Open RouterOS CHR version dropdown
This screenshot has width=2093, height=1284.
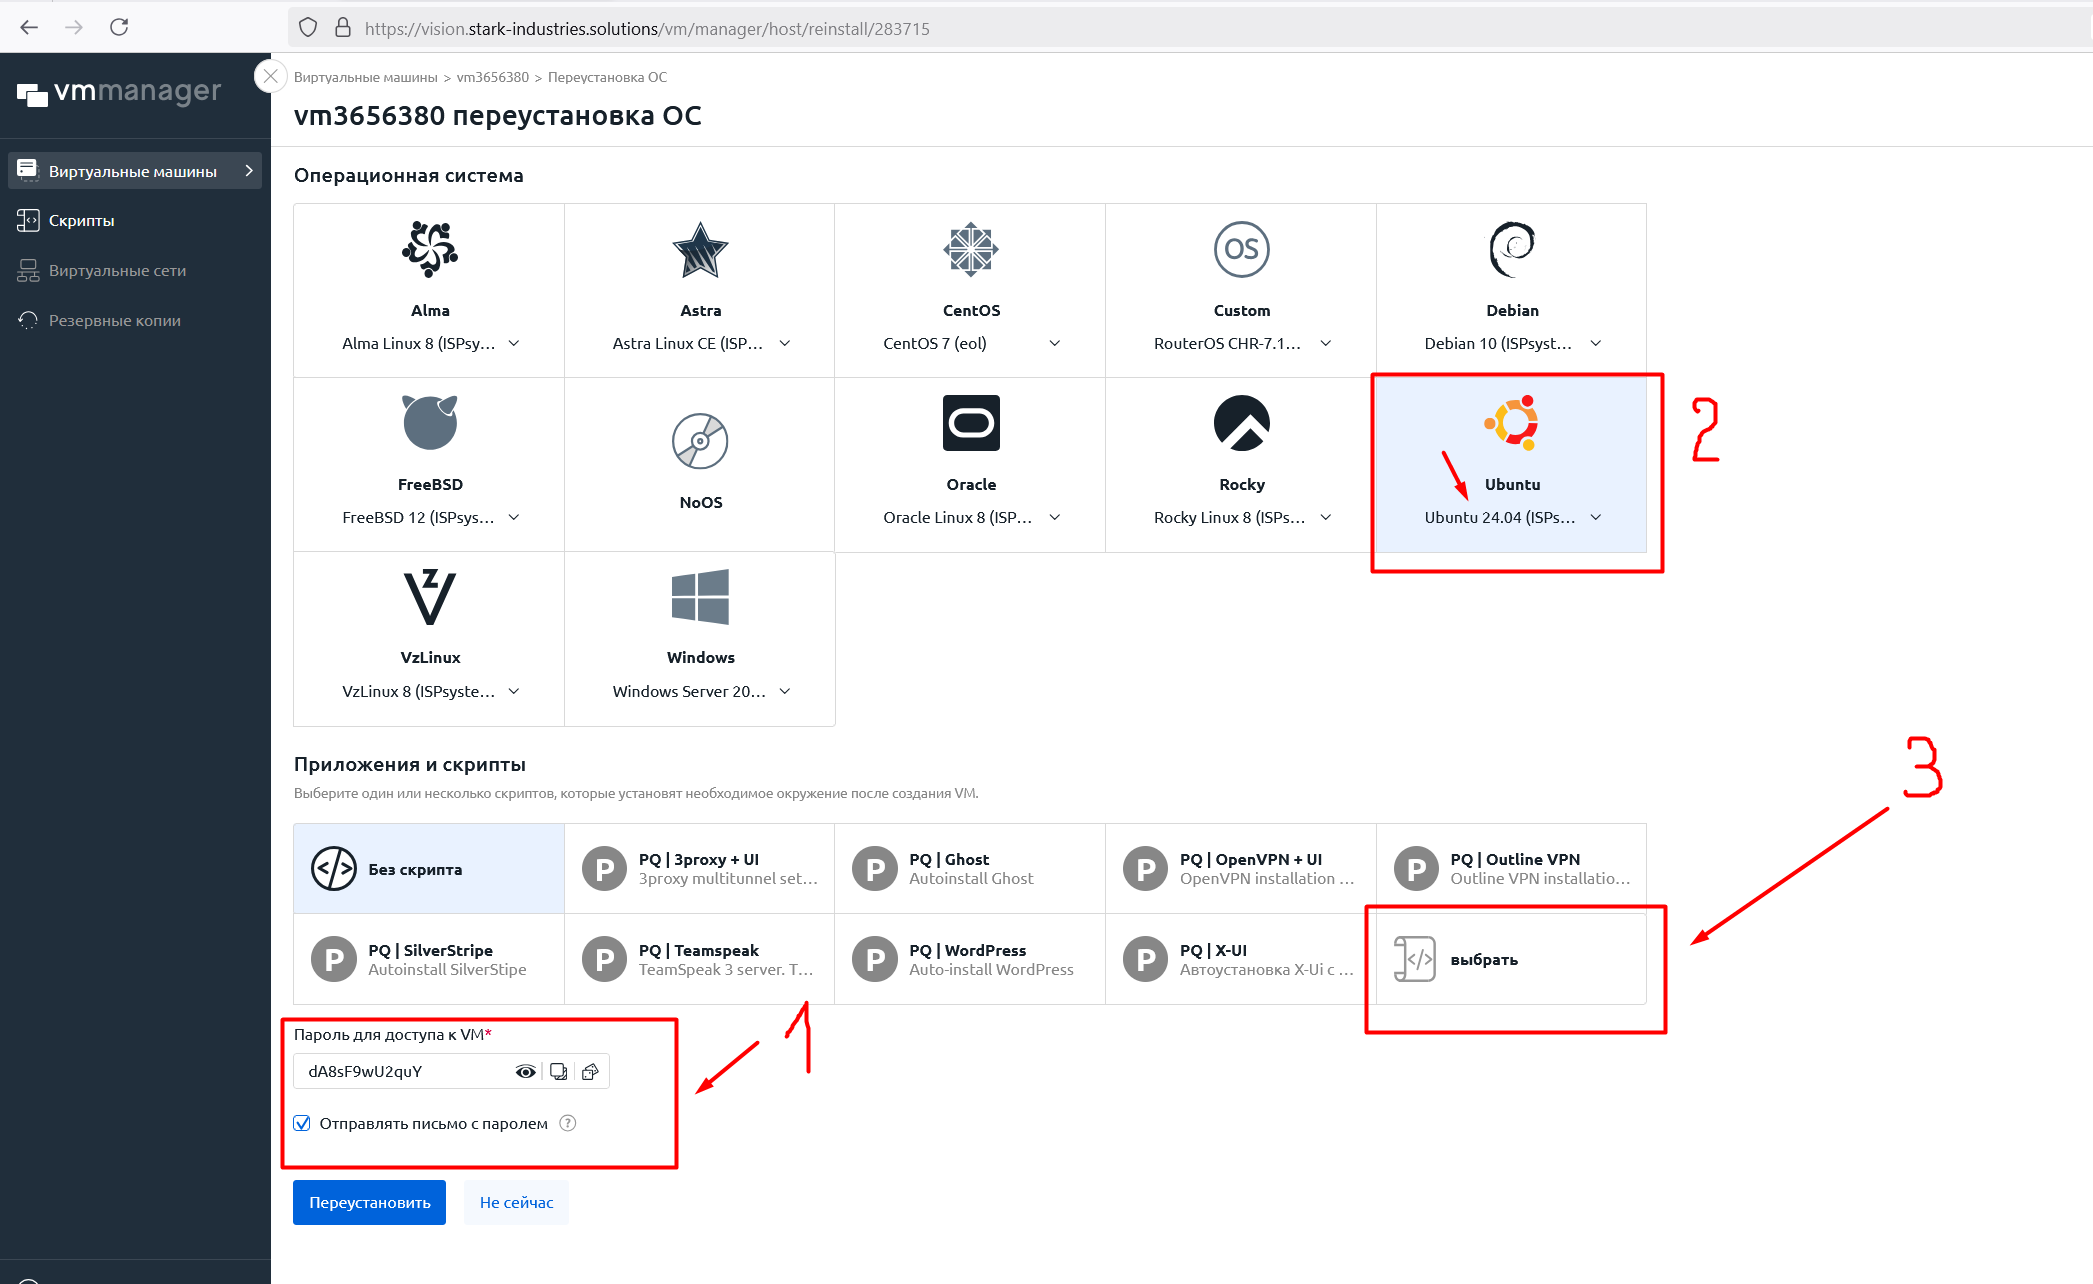[1242, 343]
